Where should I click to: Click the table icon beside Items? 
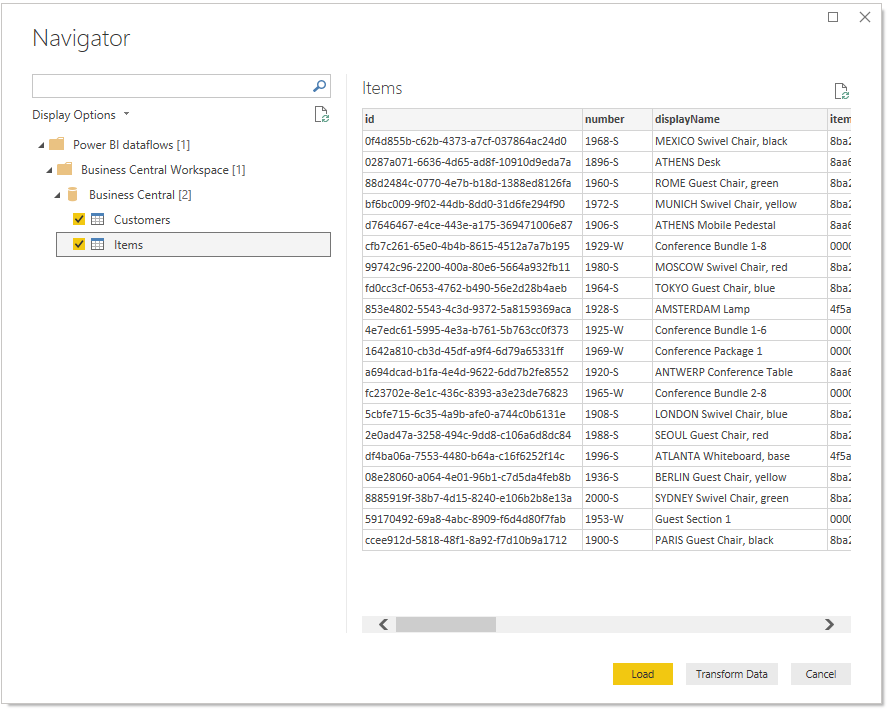(x=96, y=244)
